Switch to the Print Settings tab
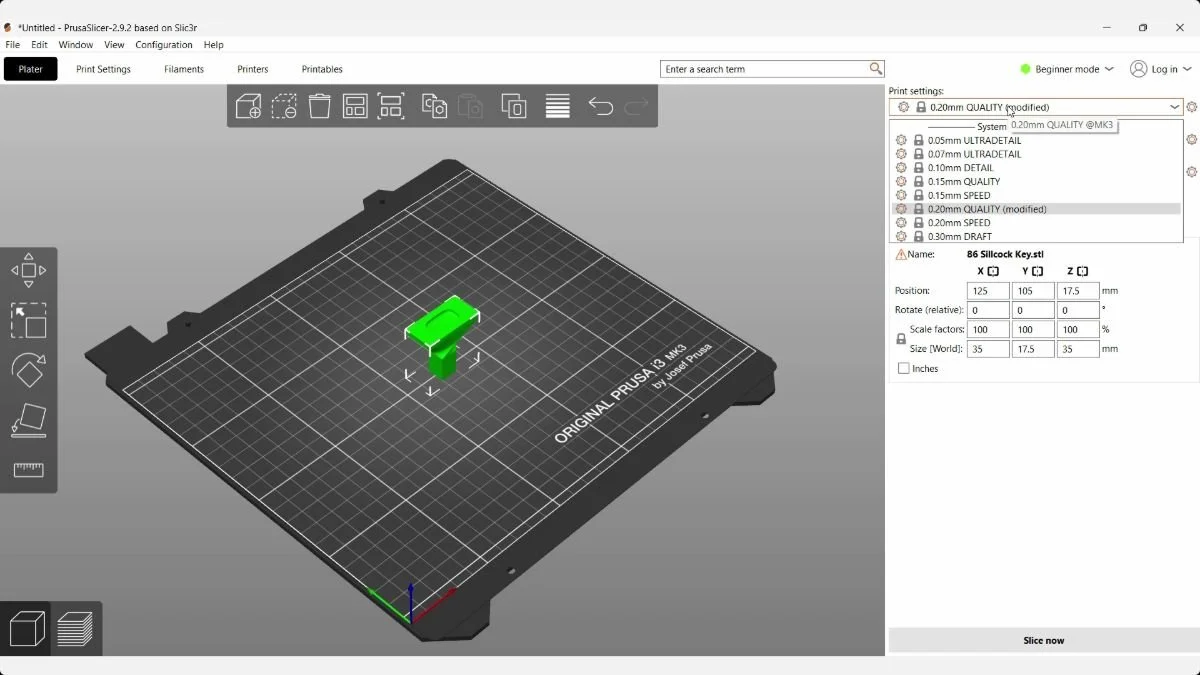 pyautogui.click(x=104, y=69)
